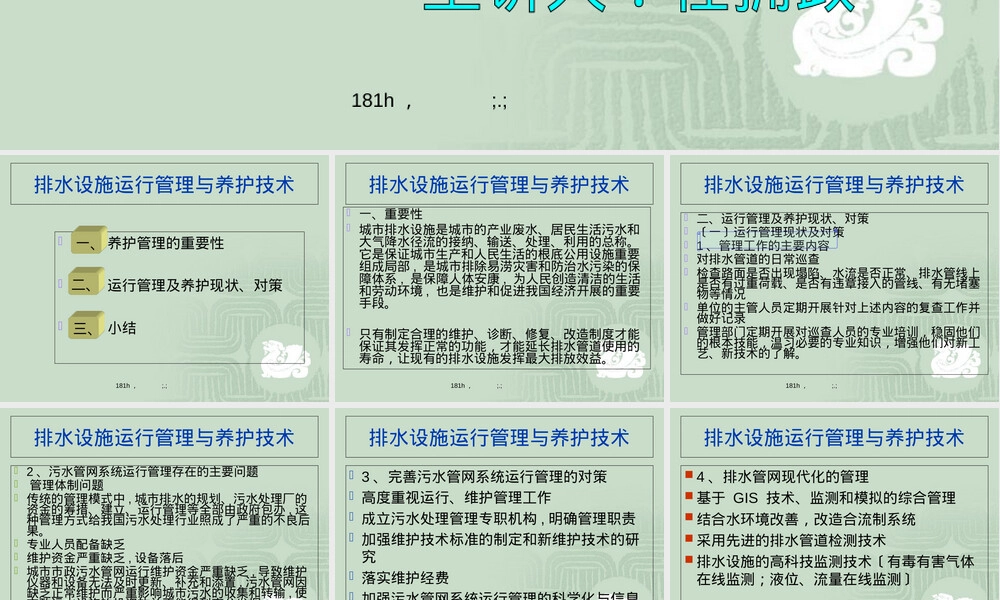Select bullet starting 排水设施的高科技监测技术

[835, 570]
